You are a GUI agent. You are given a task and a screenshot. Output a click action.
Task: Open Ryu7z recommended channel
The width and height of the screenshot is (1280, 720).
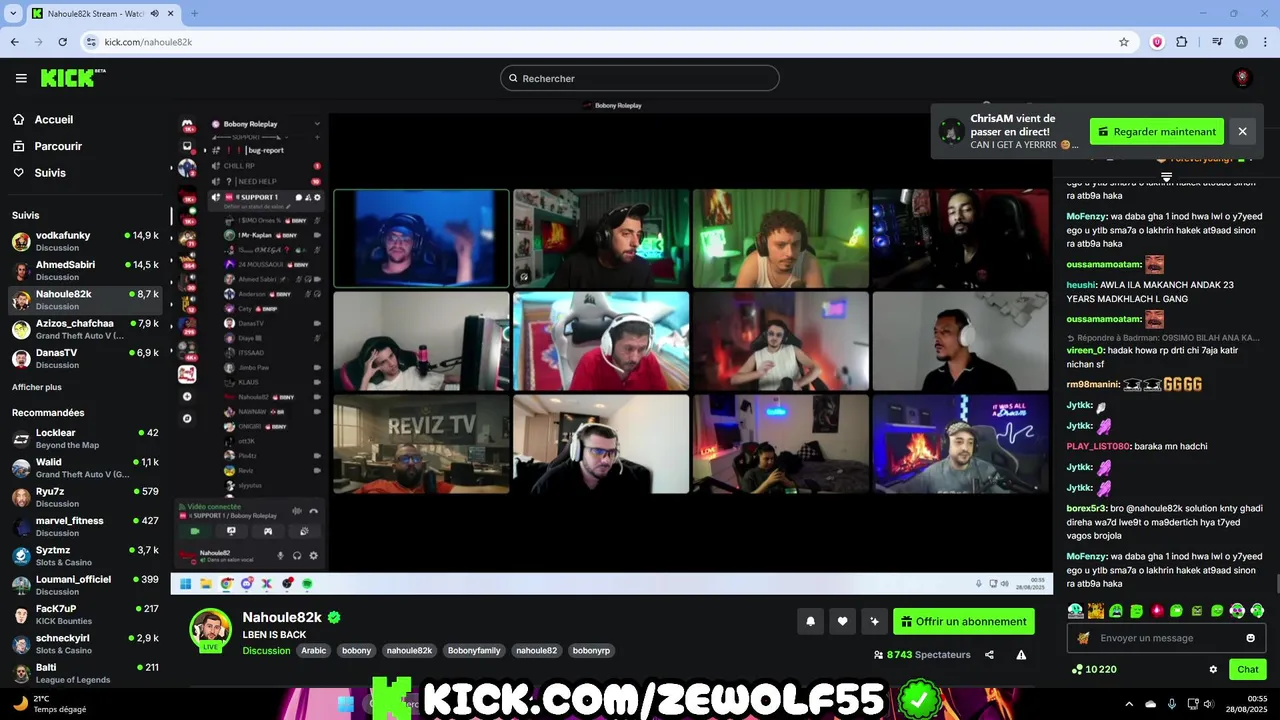tap(85, 497)
